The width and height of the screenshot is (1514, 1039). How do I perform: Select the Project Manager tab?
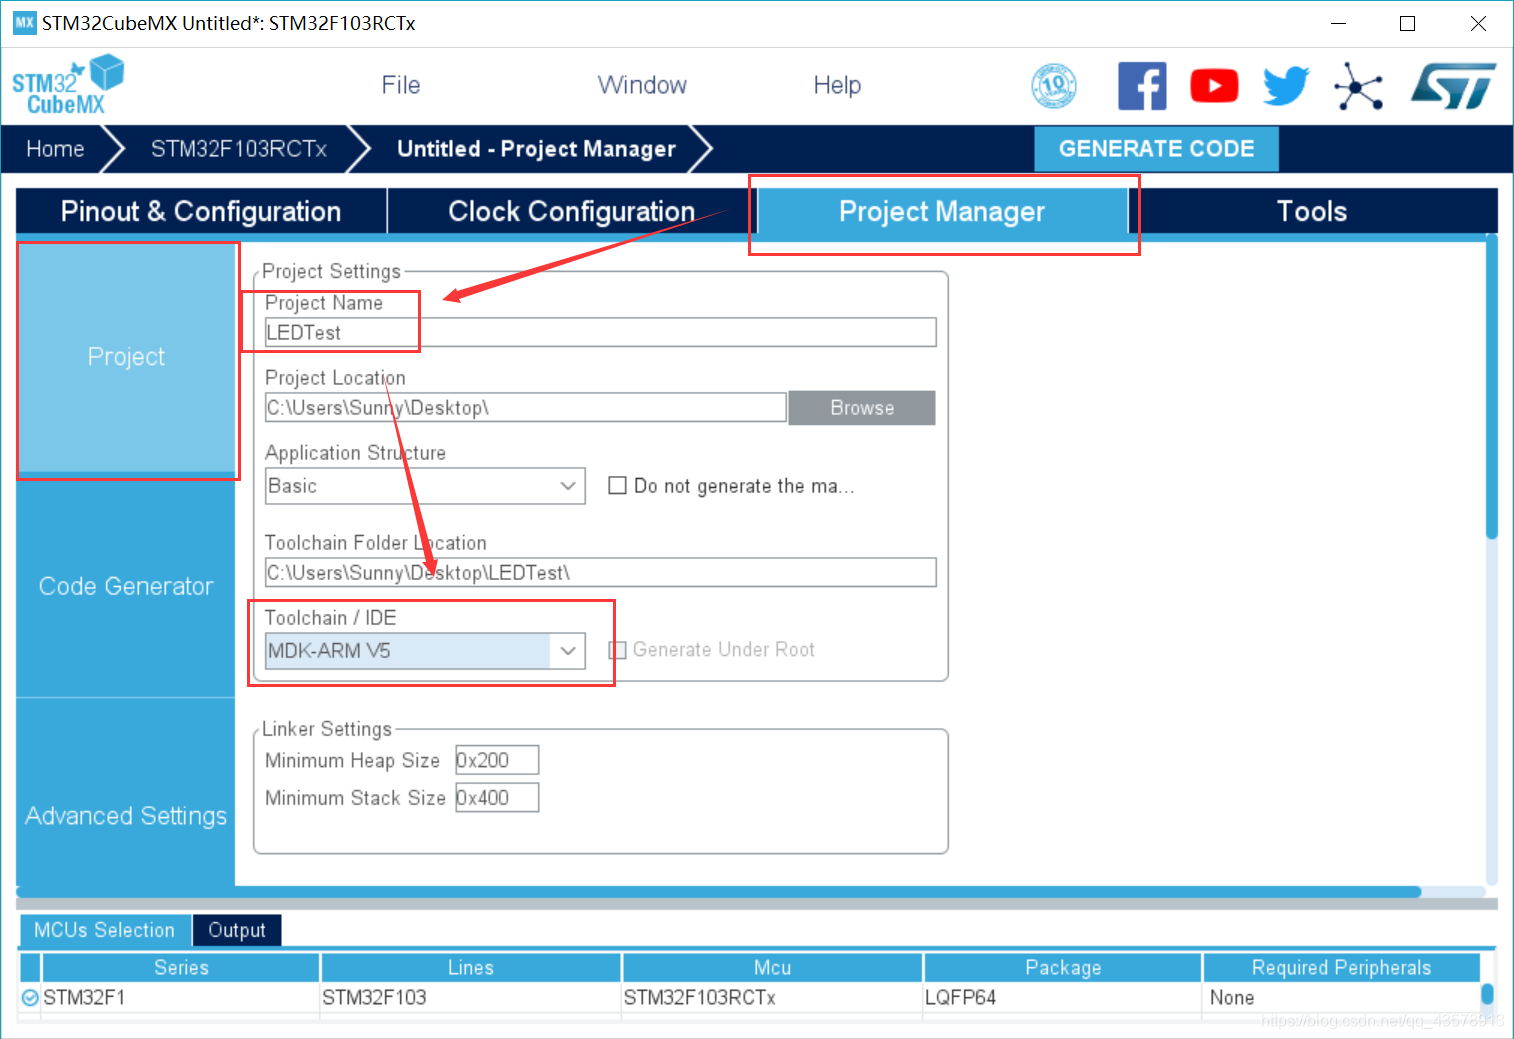(x=942, y=211)
